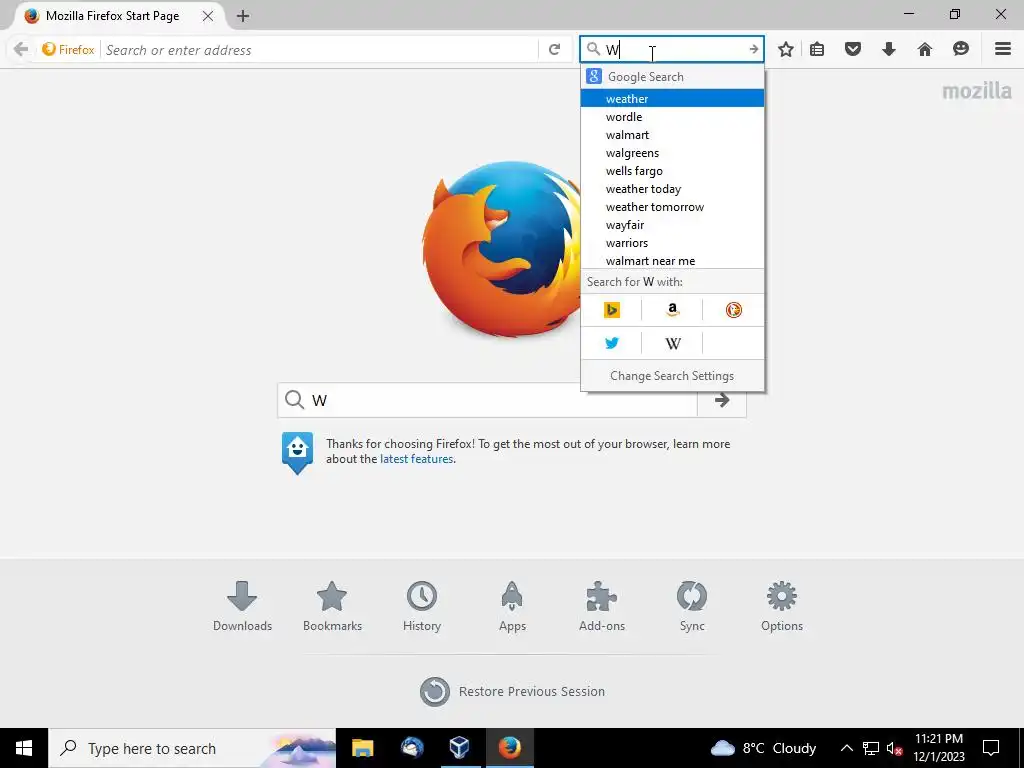
Task: Click the Search or enter address field
Action: [x=319, y=50]
